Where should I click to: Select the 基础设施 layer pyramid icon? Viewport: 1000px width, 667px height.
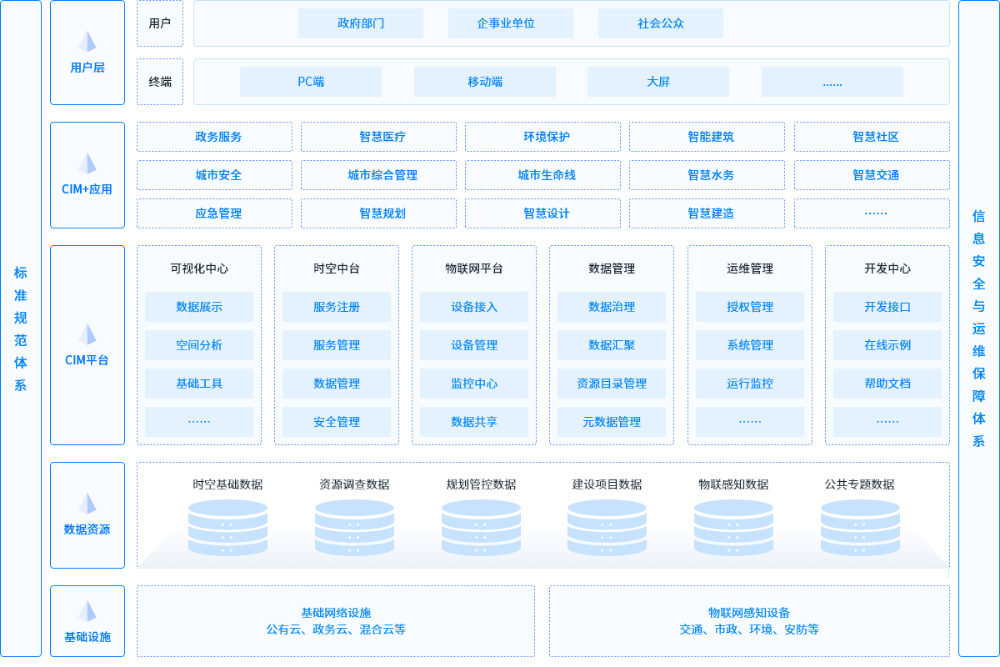[x=88, y=611]
